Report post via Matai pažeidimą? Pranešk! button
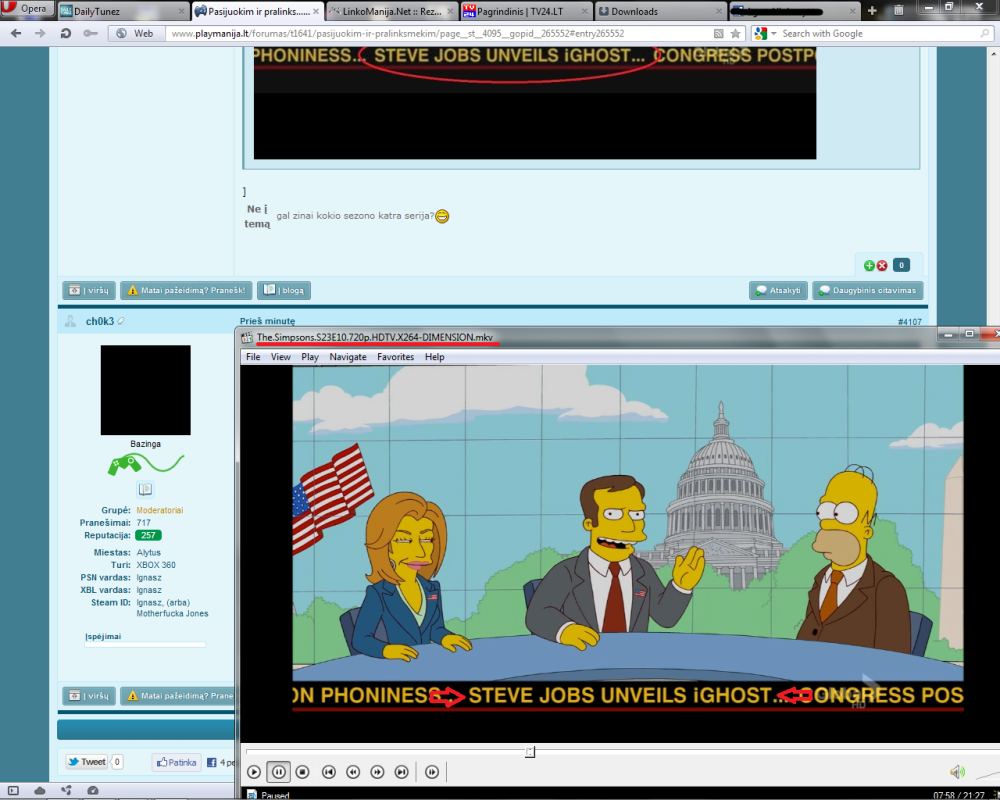 click(x=186, y=290)
